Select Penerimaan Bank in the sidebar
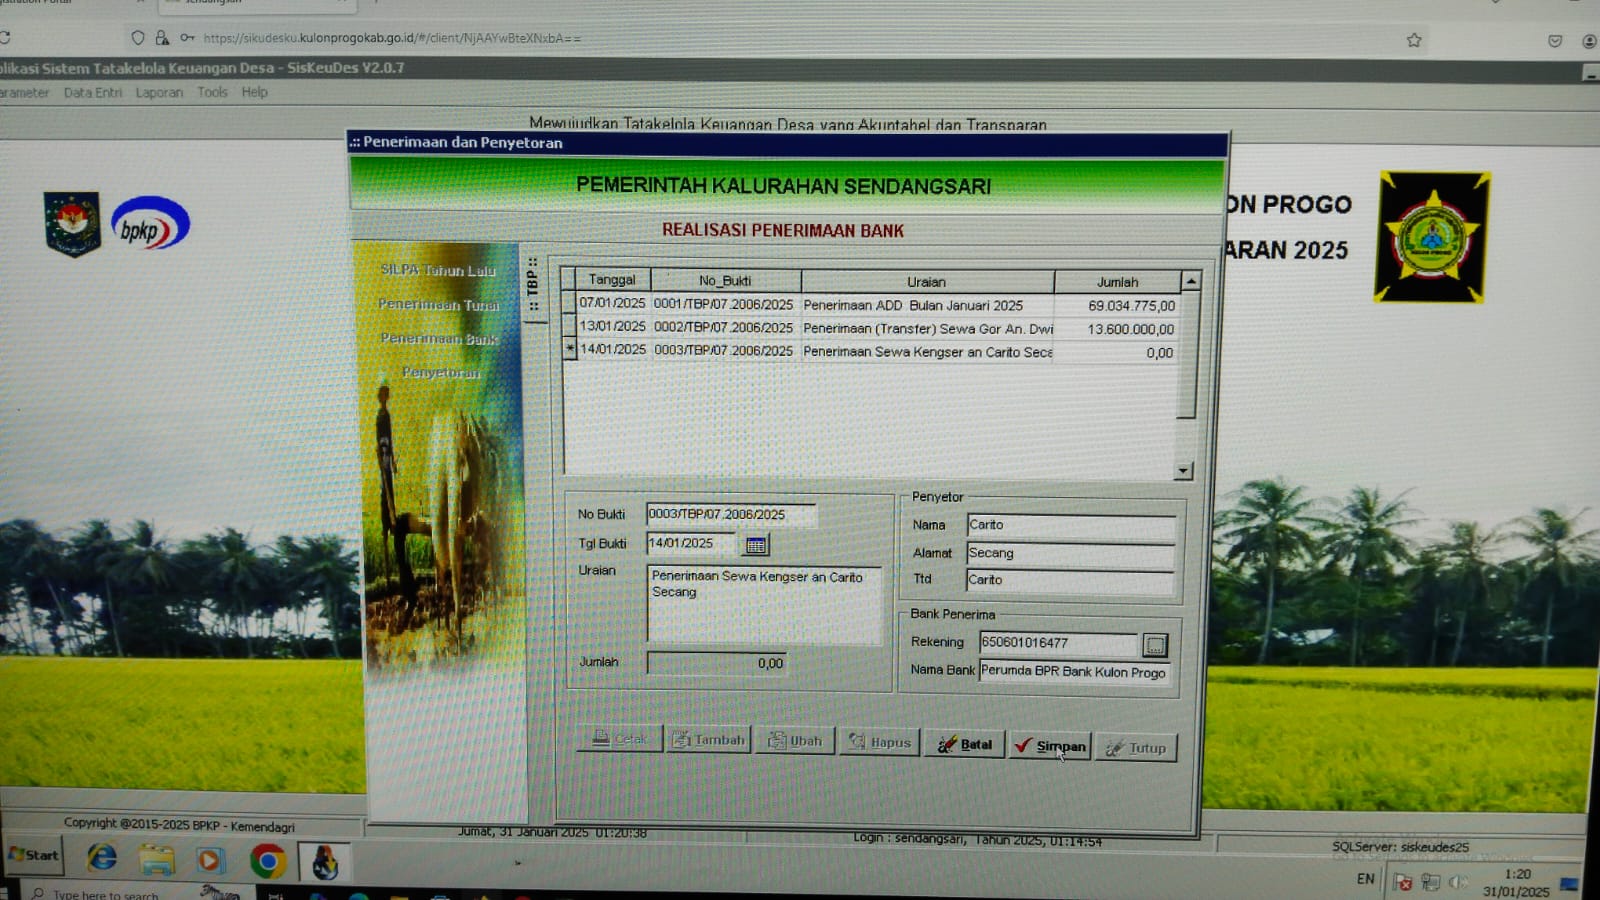Screen dimensions: 1600x900 coord(439,339)
